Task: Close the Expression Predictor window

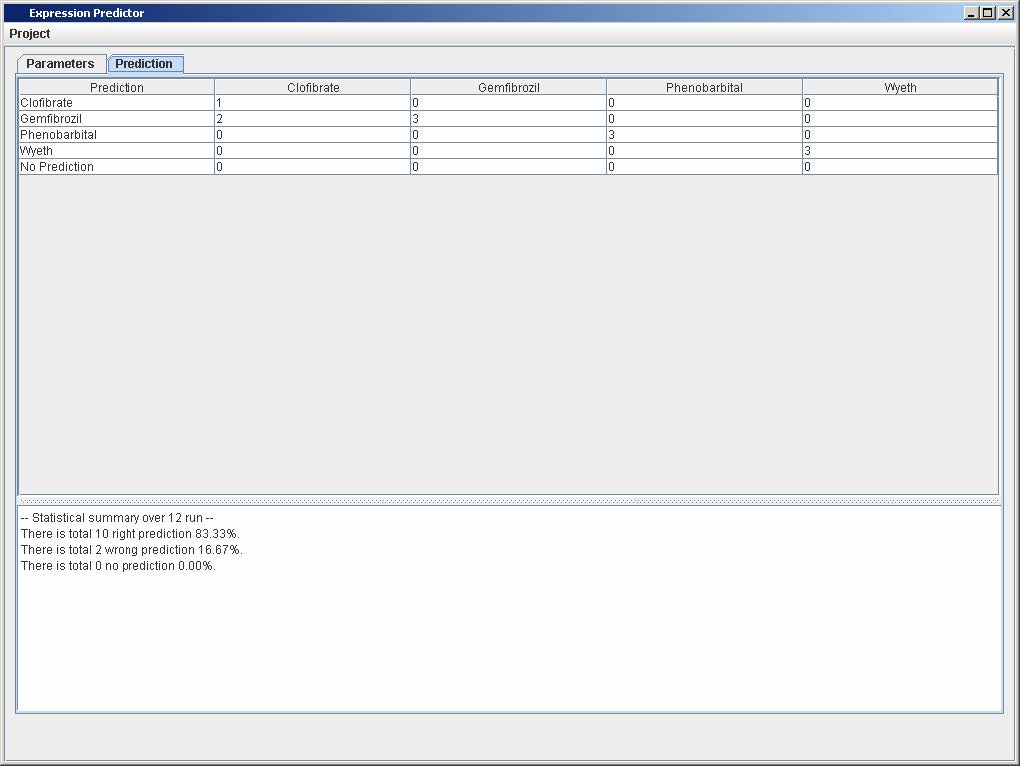Action: click(x=1006, y=12)
